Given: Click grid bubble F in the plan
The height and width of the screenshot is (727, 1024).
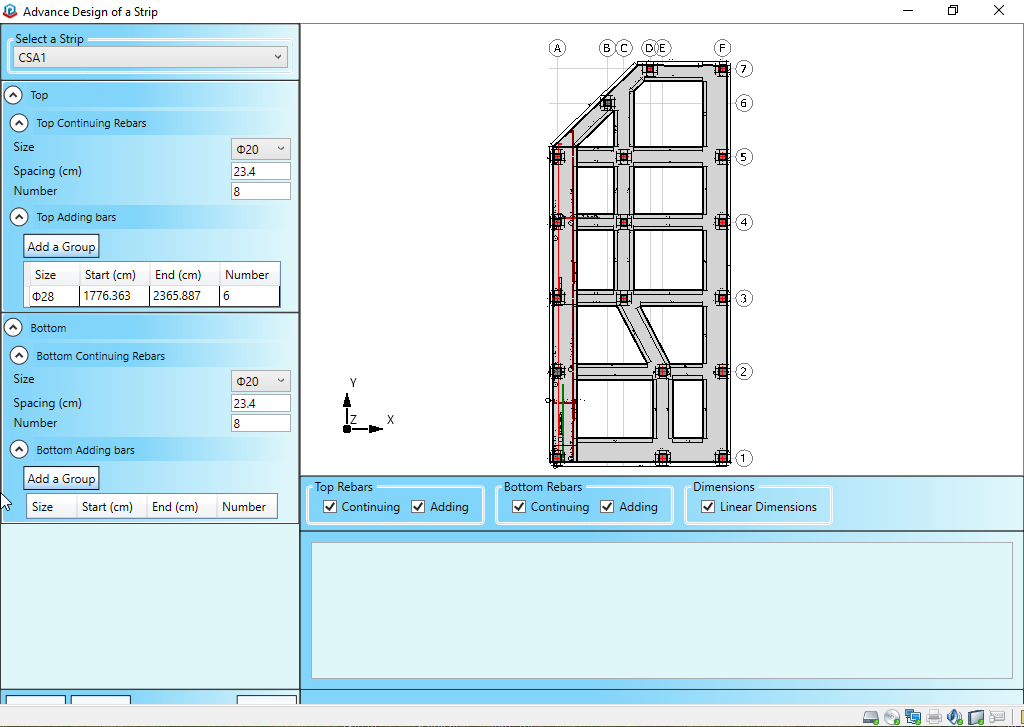Looking at the screenshot, I should (722, 48).
